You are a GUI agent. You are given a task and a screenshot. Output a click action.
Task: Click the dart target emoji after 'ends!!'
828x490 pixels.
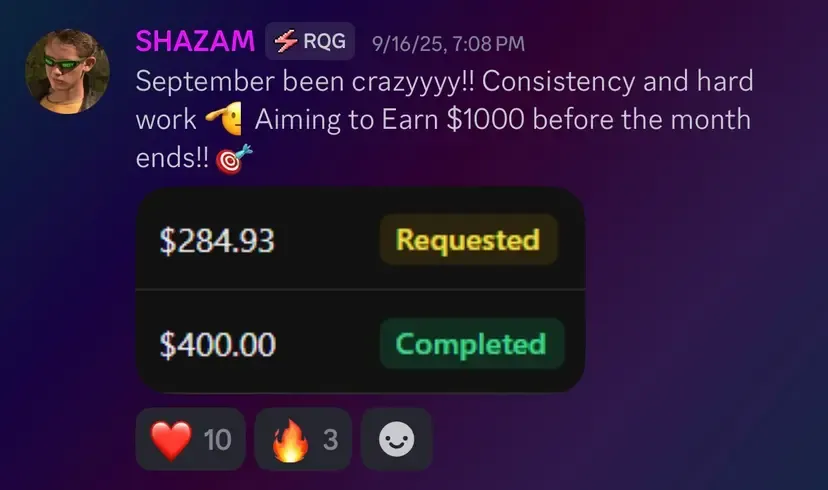coord(233,159)
